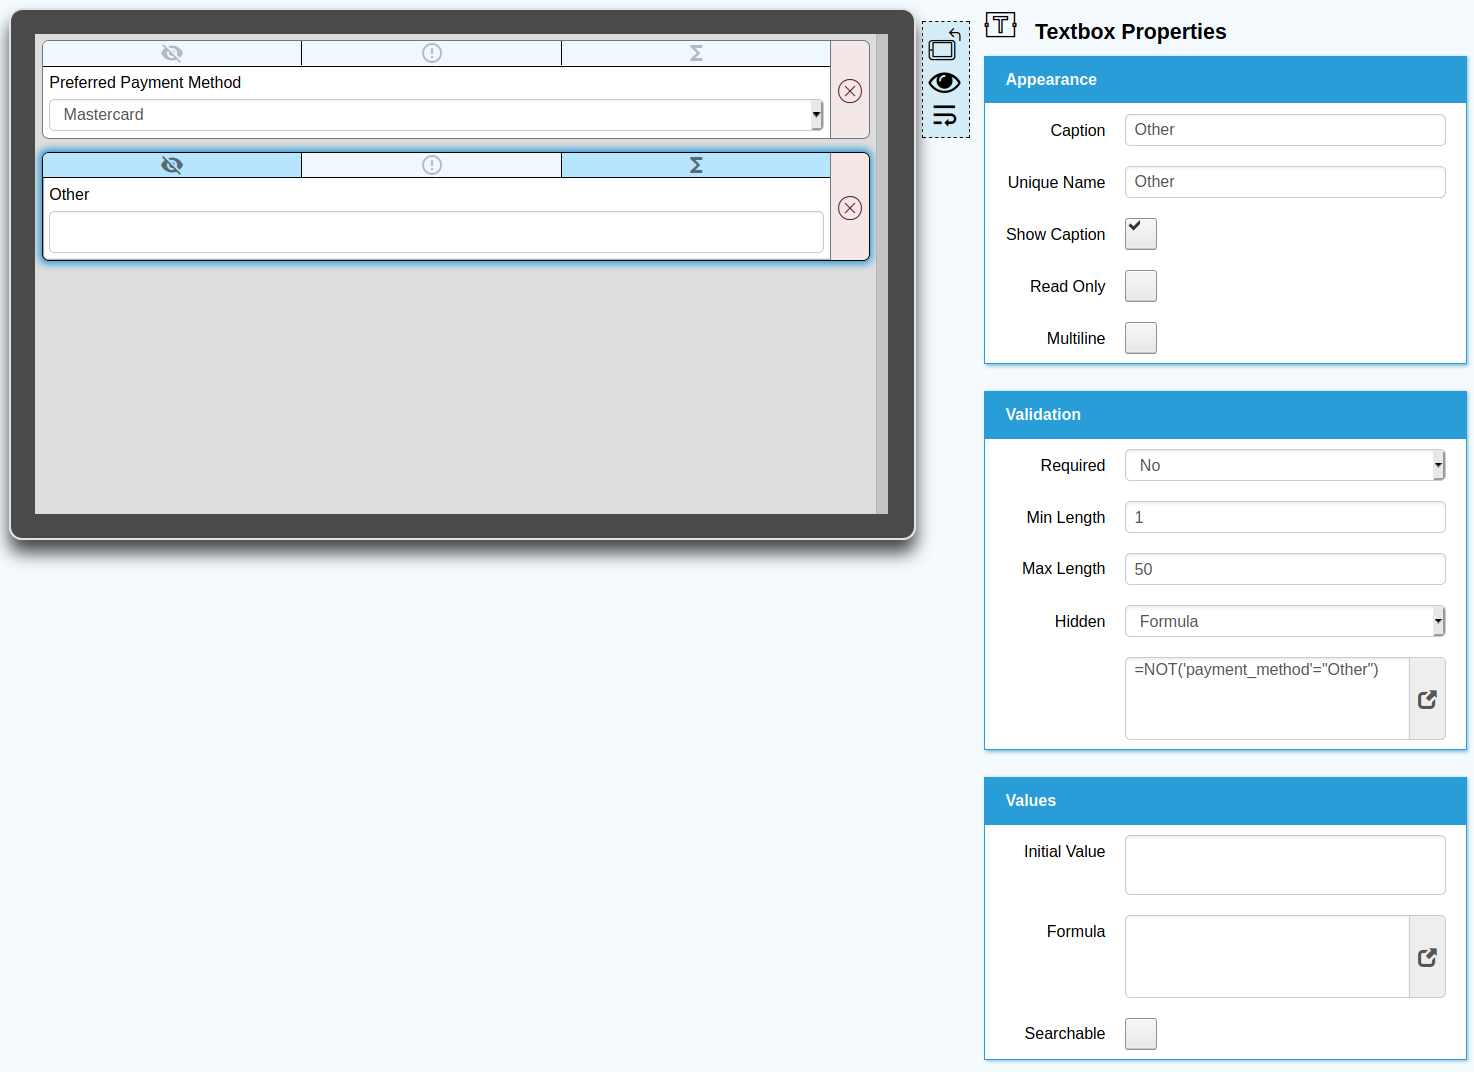
Task: Enable the Read Only checkbox
Action: [x=1141, y=286]
